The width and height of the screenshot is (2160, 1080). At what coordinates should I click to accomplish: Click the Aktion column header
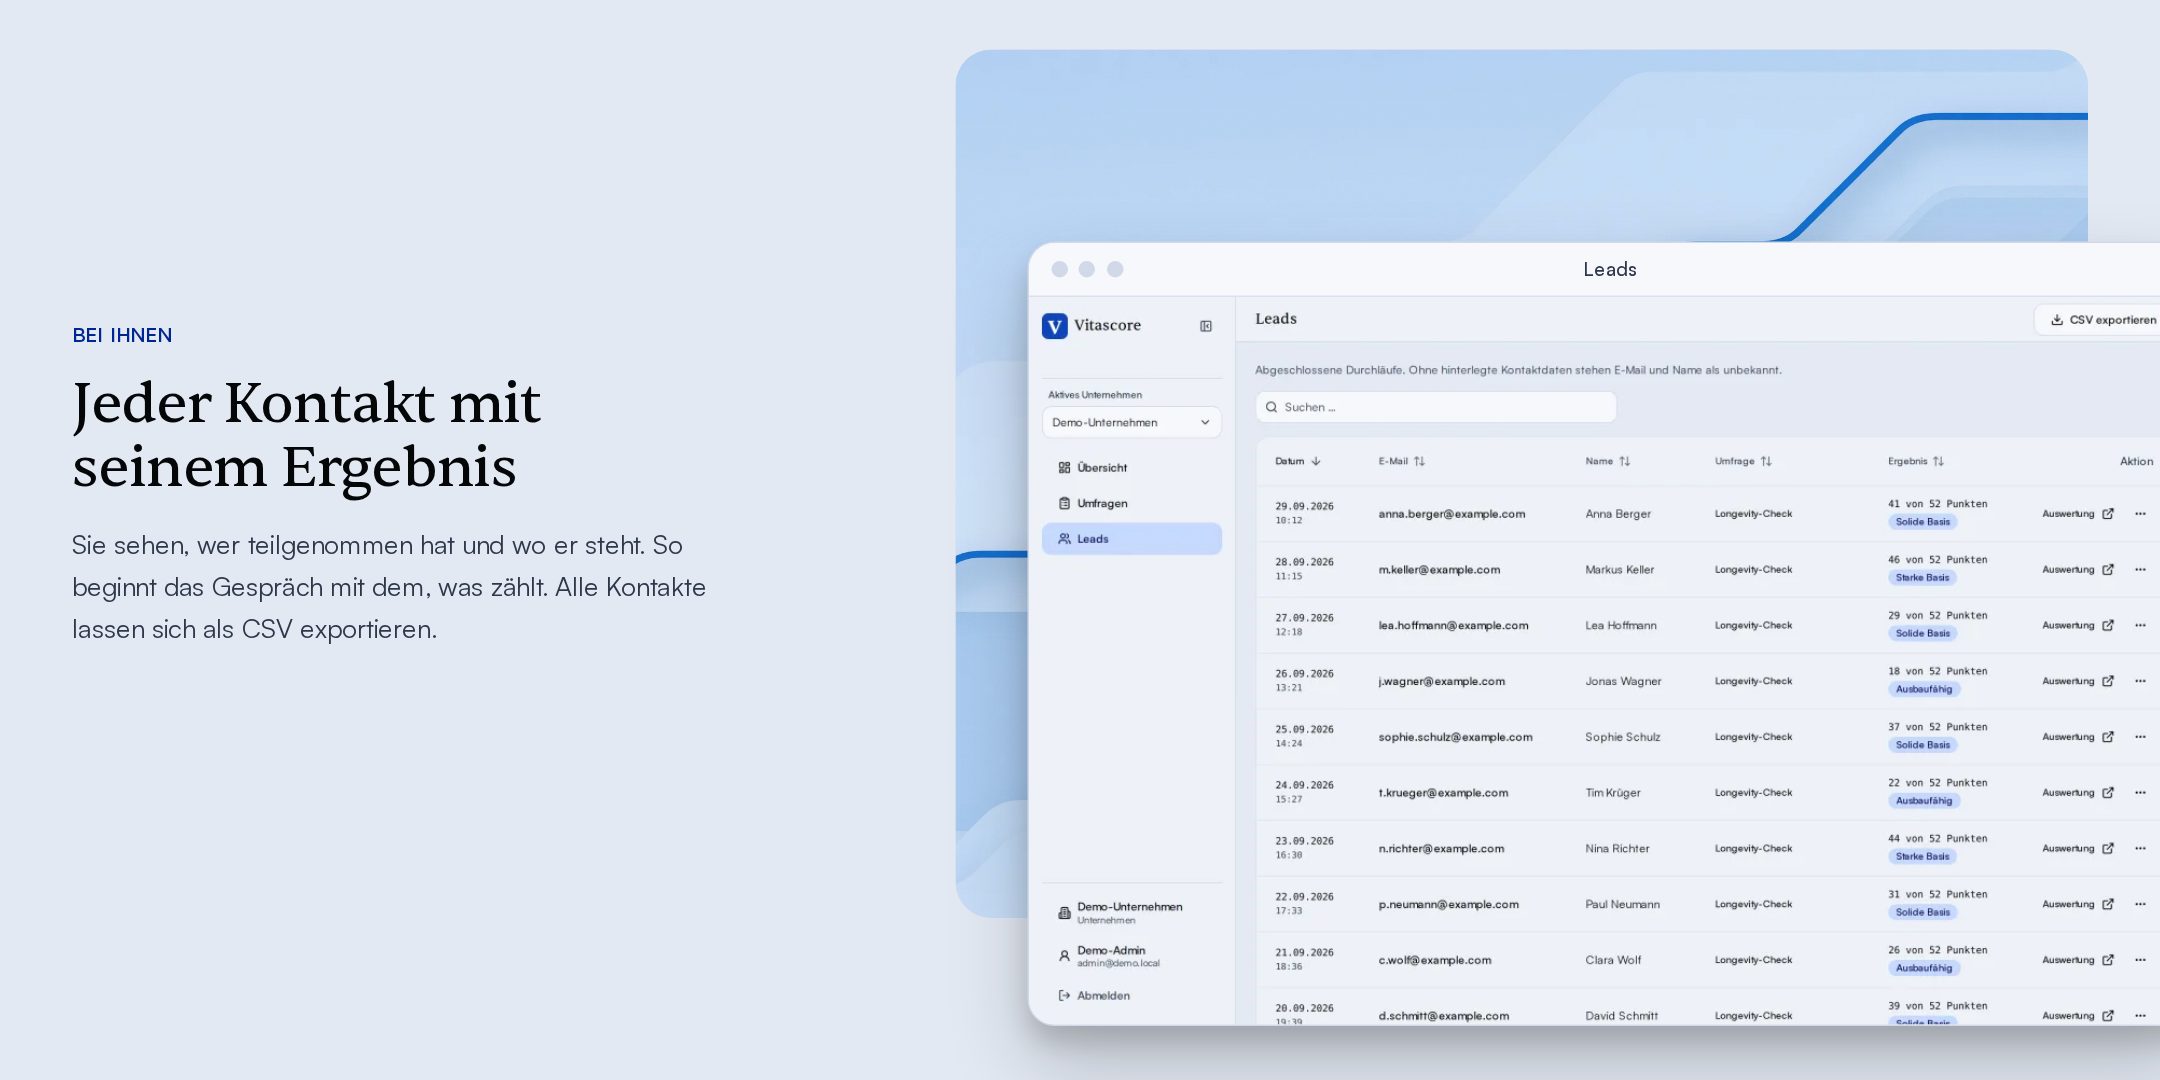coord(2136,461)
